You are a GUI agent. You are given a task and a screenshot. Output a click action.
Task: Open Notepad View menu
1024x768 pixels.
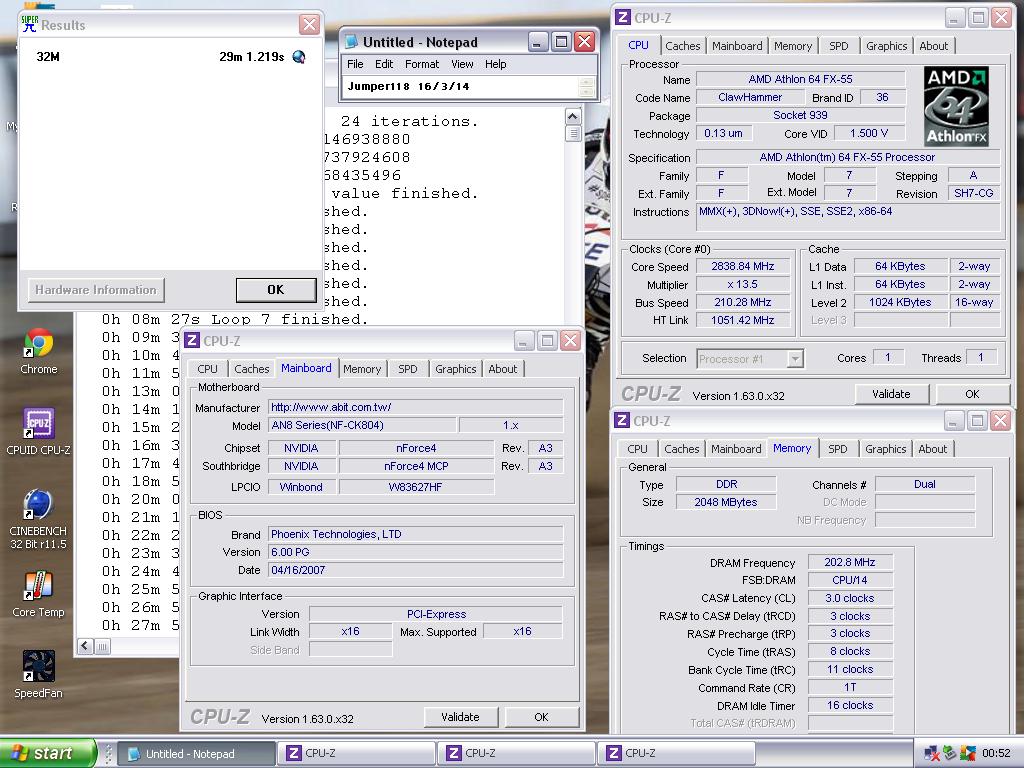click(x=462, y=64)
